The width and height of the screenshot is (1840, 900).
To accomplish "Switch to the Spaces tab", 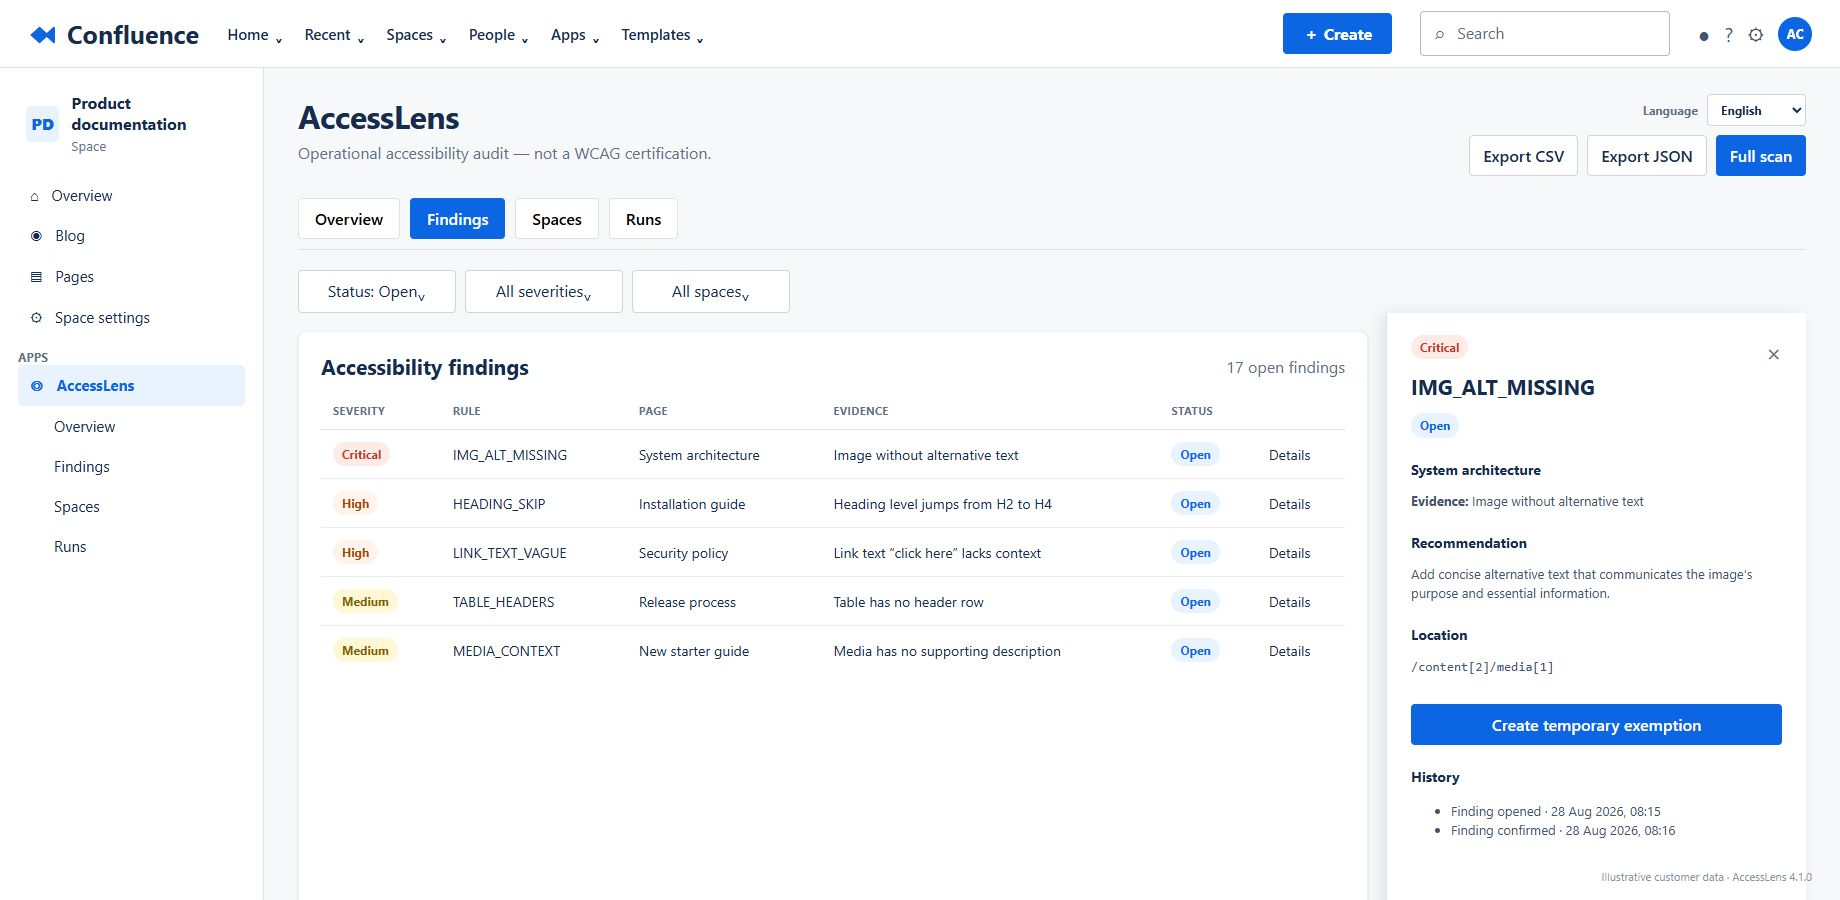I will 557,219.
